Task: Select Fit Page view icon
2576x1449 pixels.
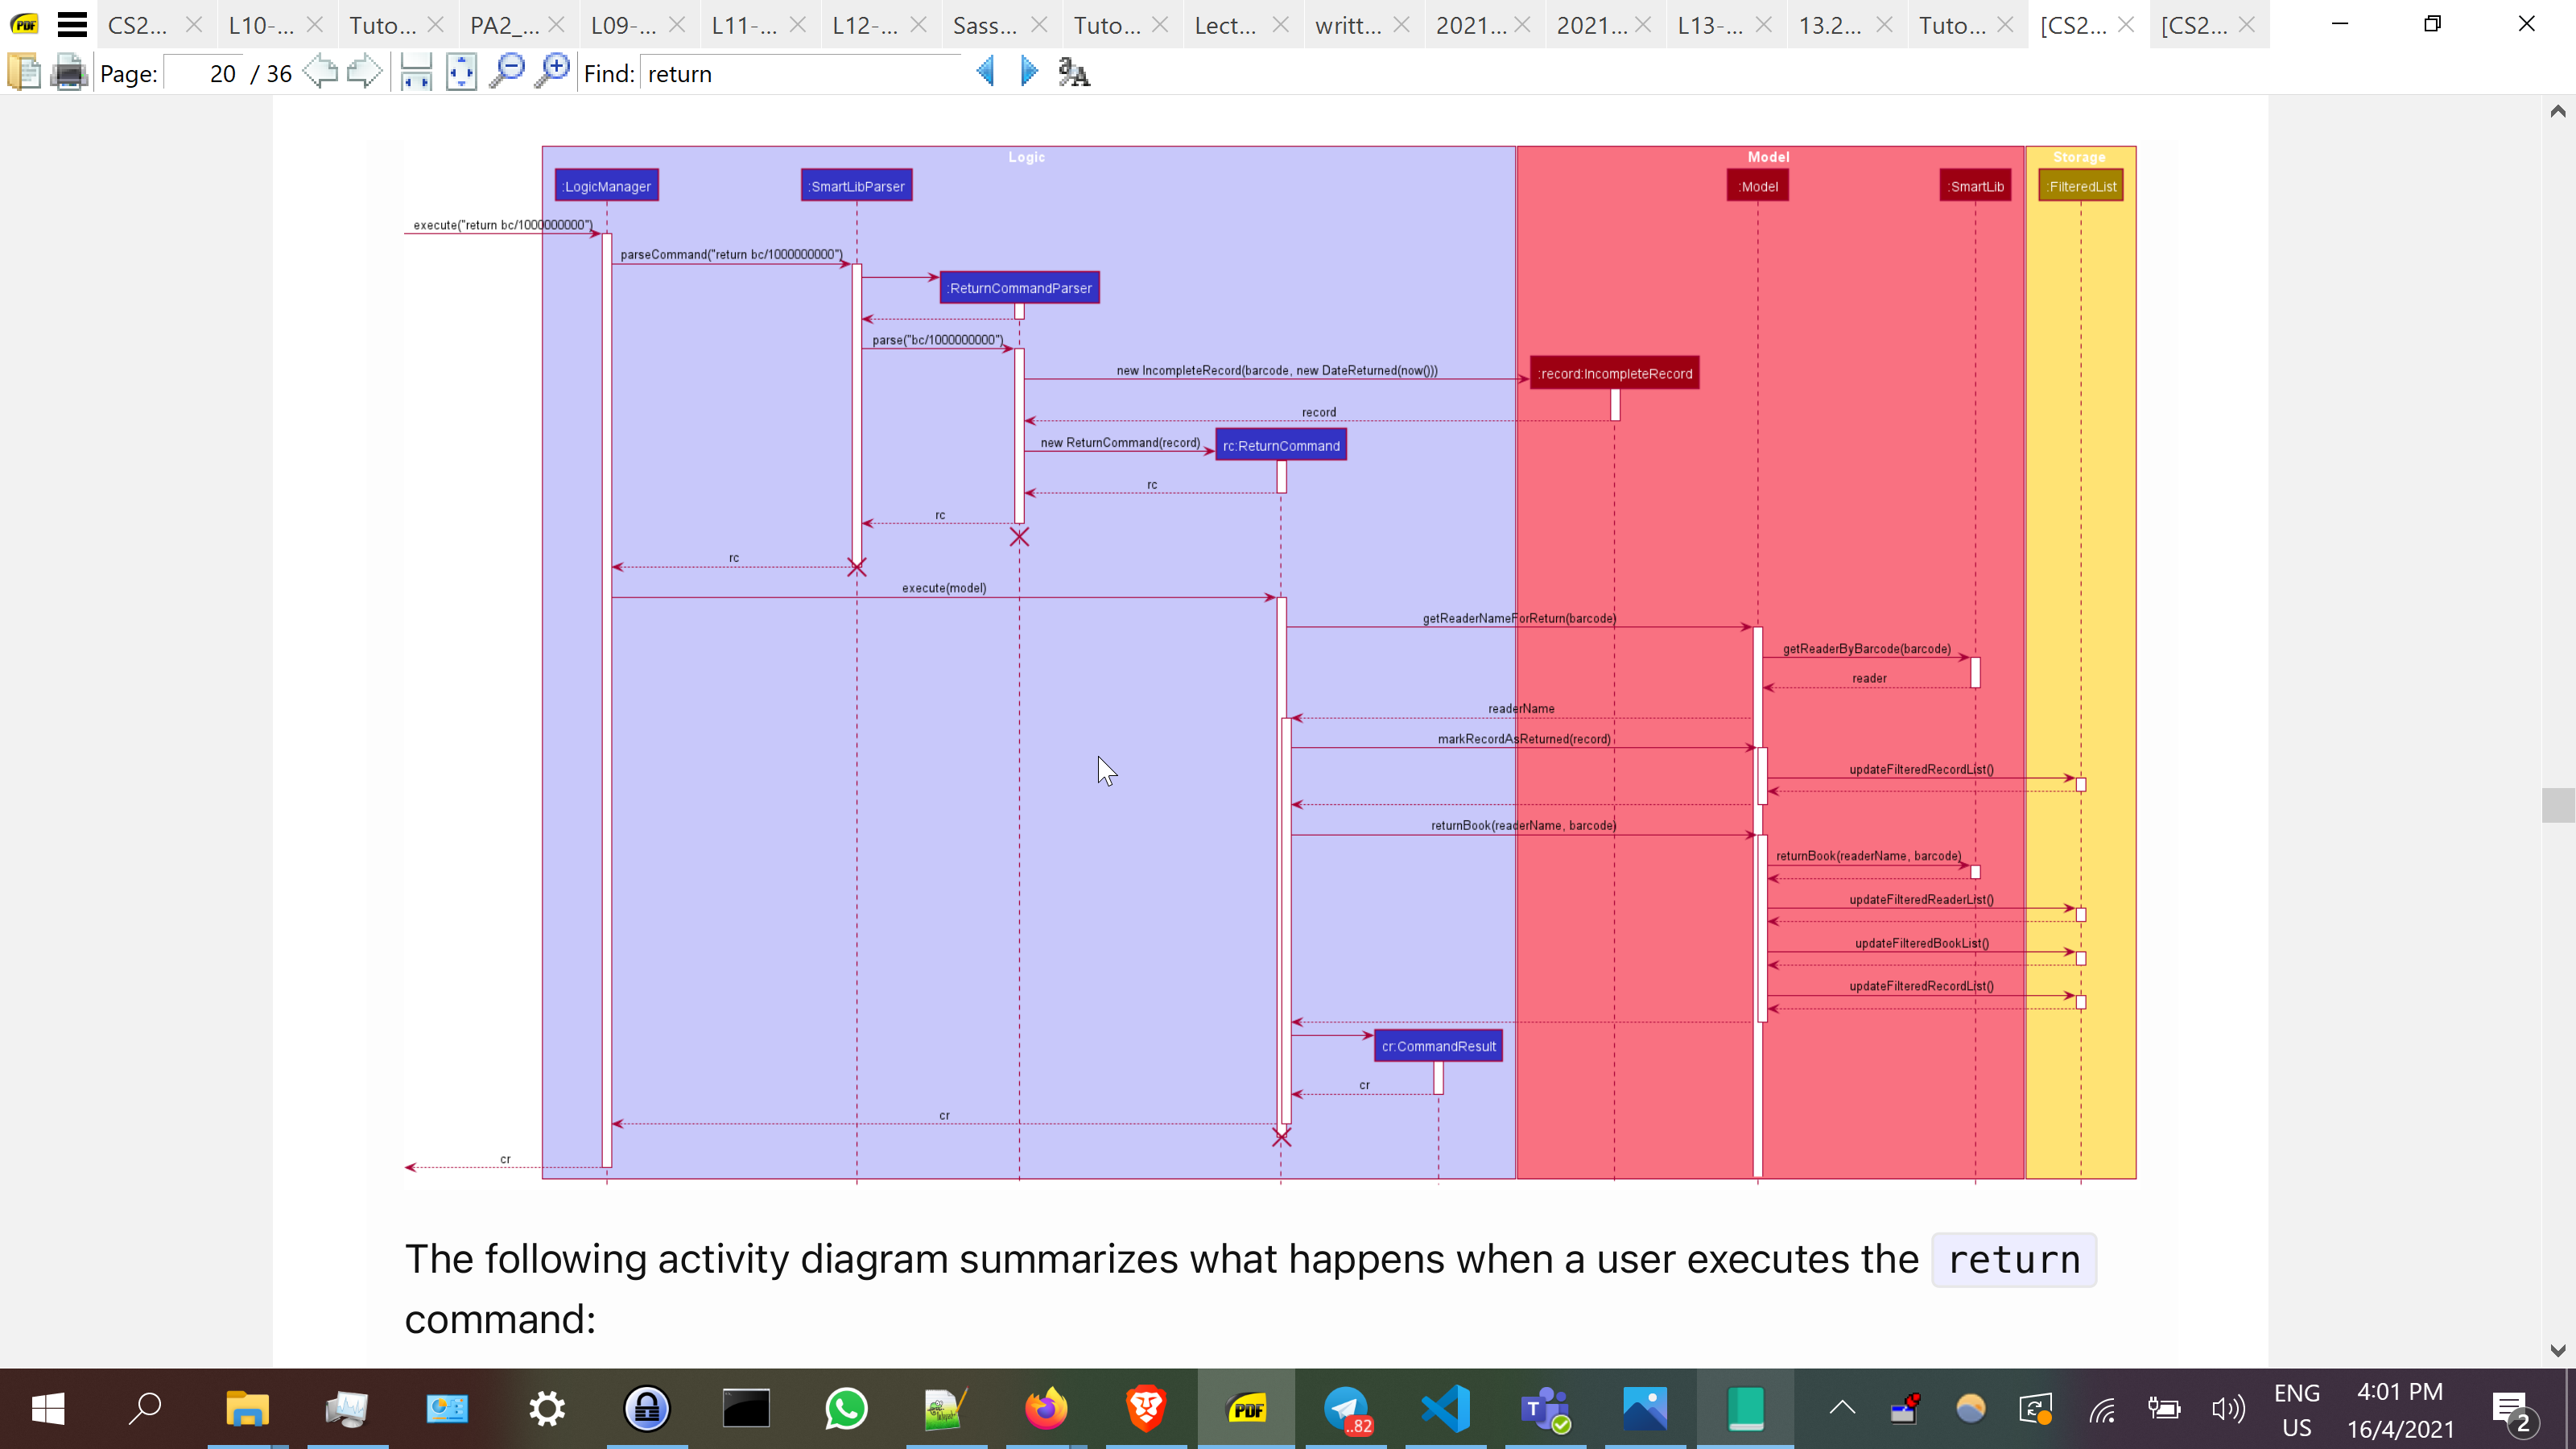Action: [x=461, y=72]
